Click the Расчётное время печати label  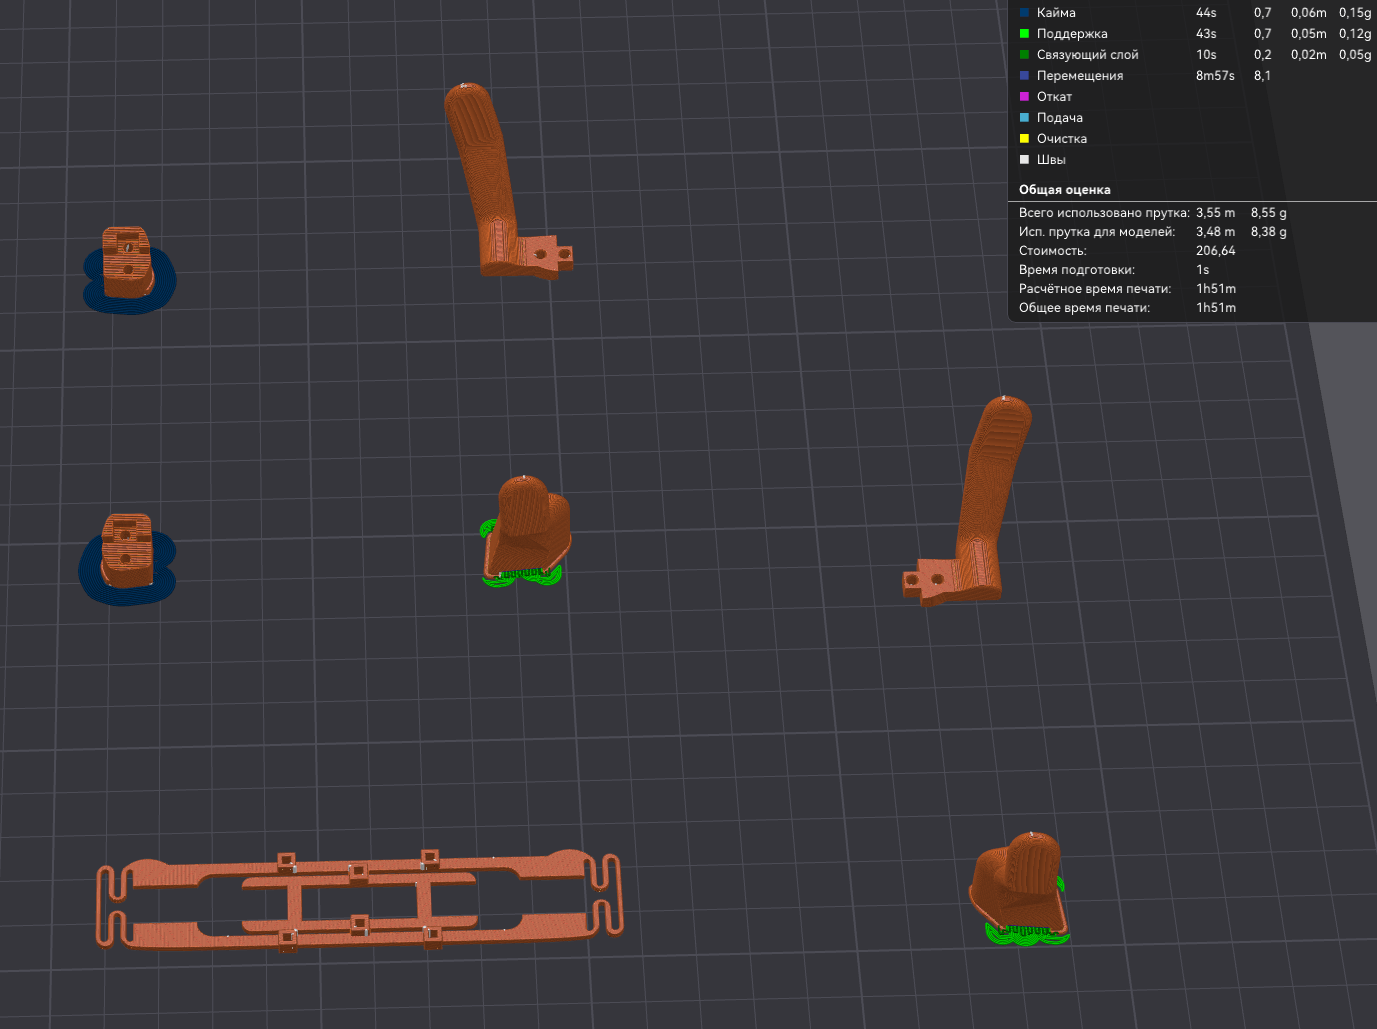pyautogui.click(x=1094, y=289)
